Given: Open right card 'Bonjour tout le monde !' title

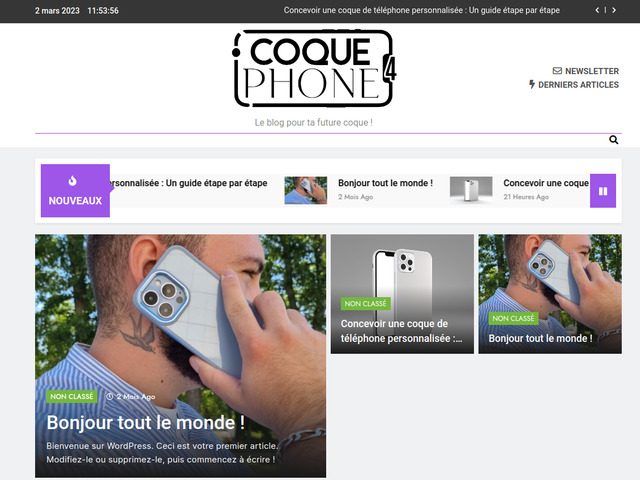Looking at the screenshot, I should 540,338.
